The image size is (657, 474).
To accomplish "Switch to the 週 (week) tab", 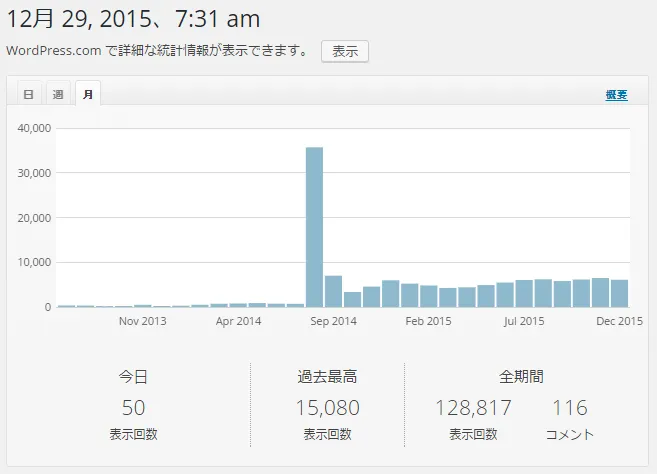I will [58, 94].
